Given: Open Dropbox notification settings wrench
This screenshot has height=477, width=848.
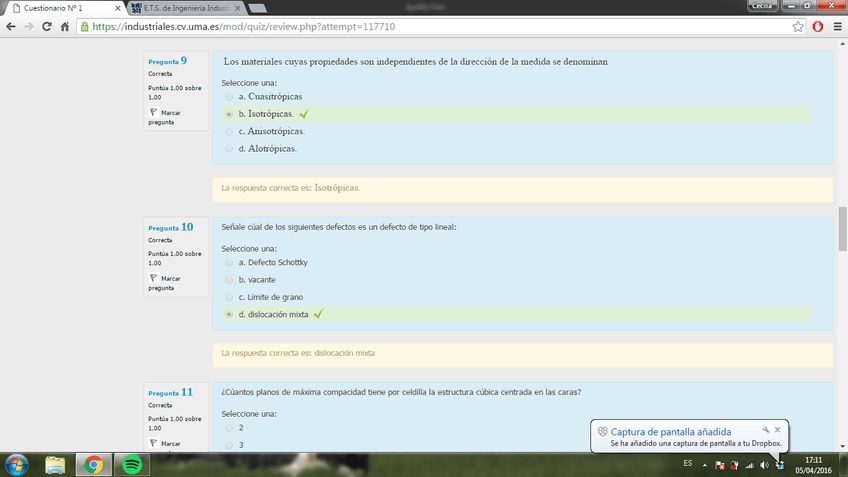Looking at the screenshot, I should pos(766,429).
